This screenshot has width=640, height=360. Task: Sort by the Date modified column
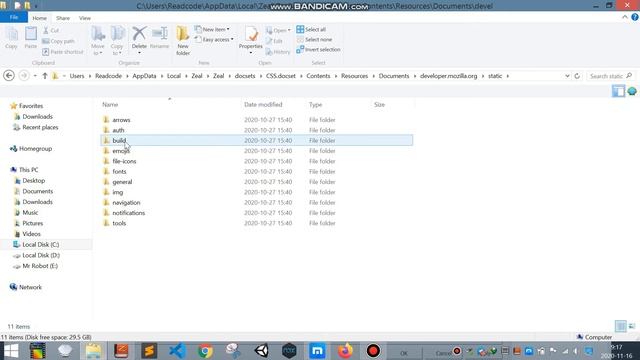tap(263, 104)
